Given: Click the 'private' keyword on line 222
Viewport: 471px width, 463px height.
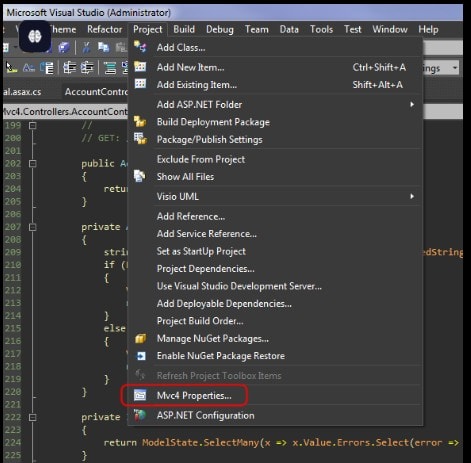Looking at the screenshot, I should 101,417.
